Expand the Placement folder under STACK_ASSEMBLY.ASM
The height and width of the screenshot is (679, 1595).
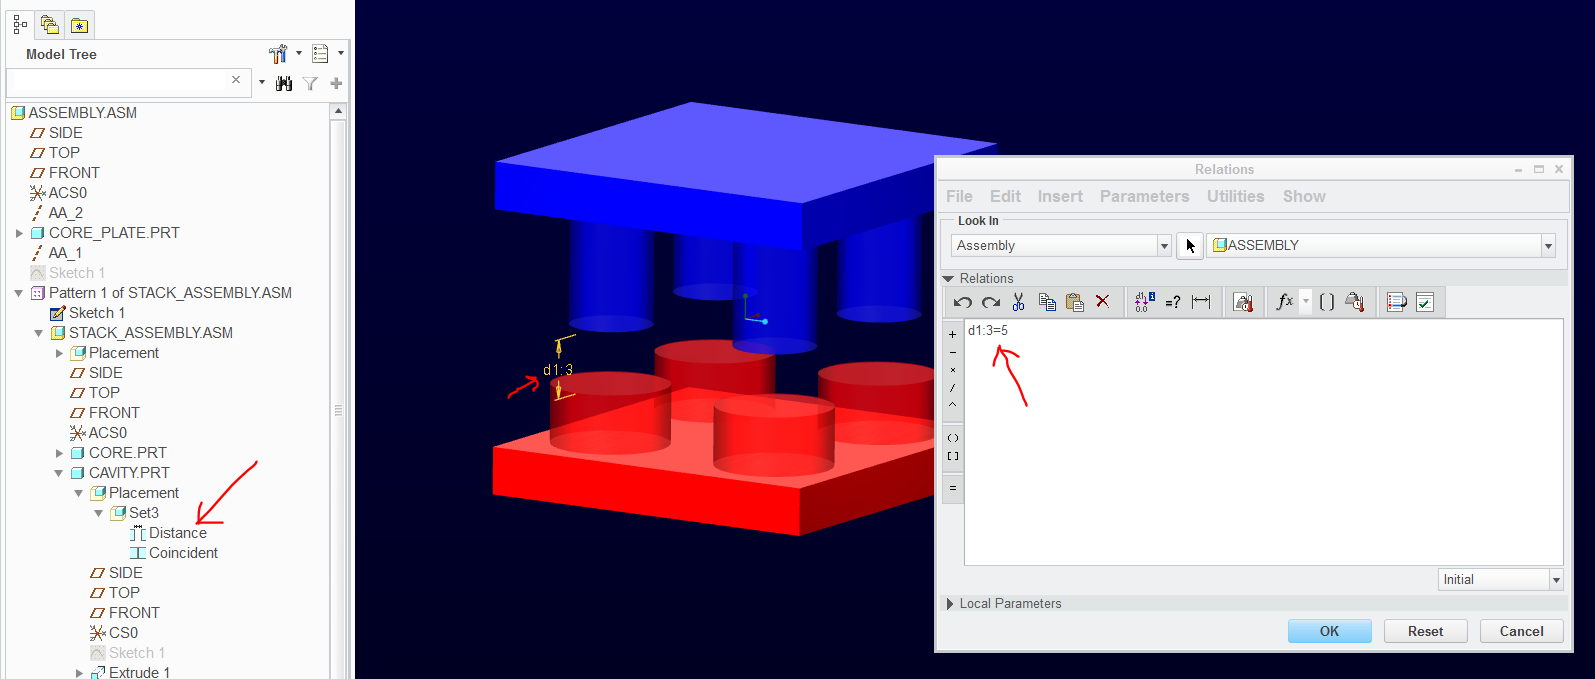[x=59, y=353]
